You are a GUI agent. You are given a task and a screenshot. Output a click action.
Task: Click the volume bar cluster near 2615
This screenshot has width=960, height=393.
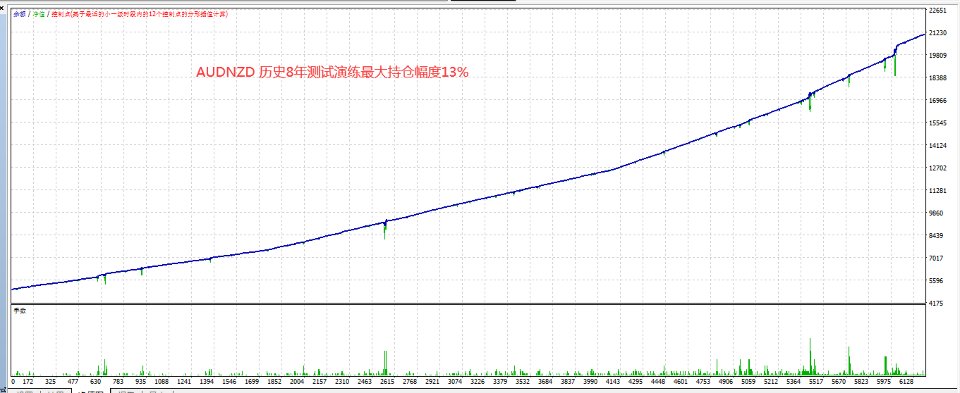[x=385, y=362]
